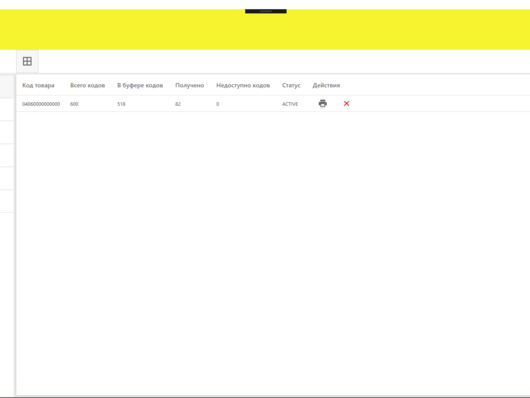Select the 'Всего кодов' column header
The height and width of the screenshot is (398, 530).
click(88, 85)
